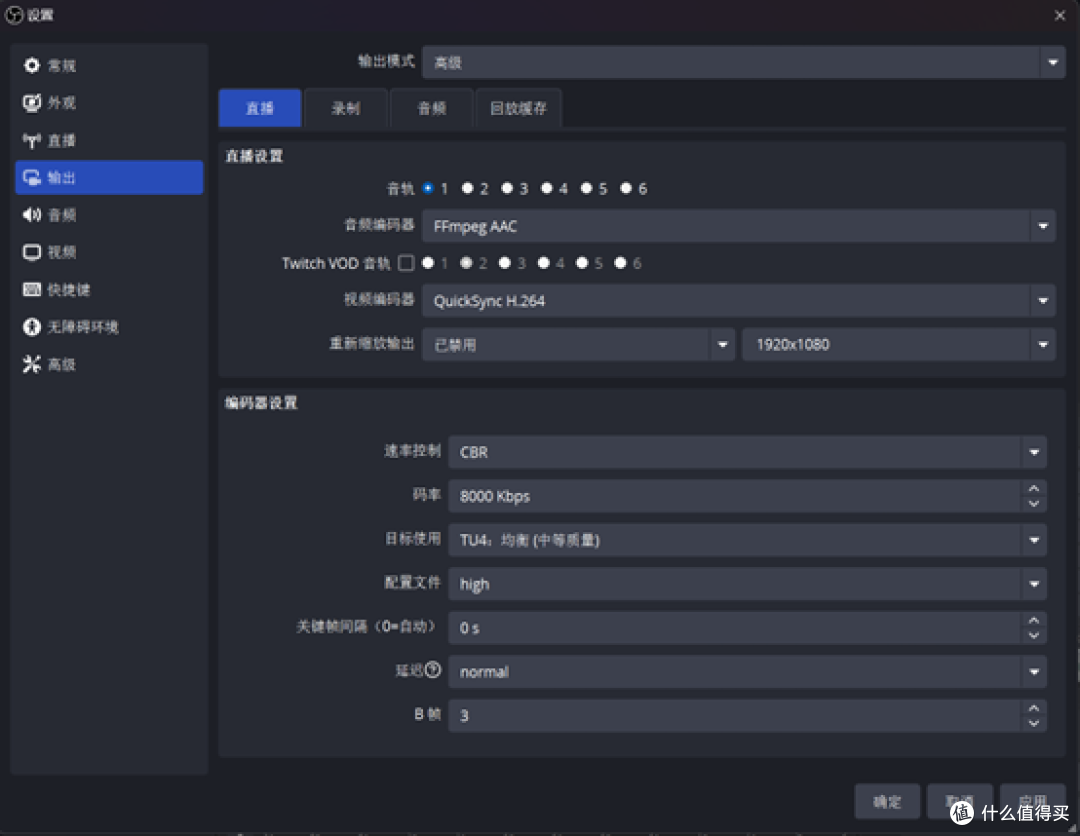Switch to the 音频 tab
This screenshot has height=836, width=1080.
432,108
